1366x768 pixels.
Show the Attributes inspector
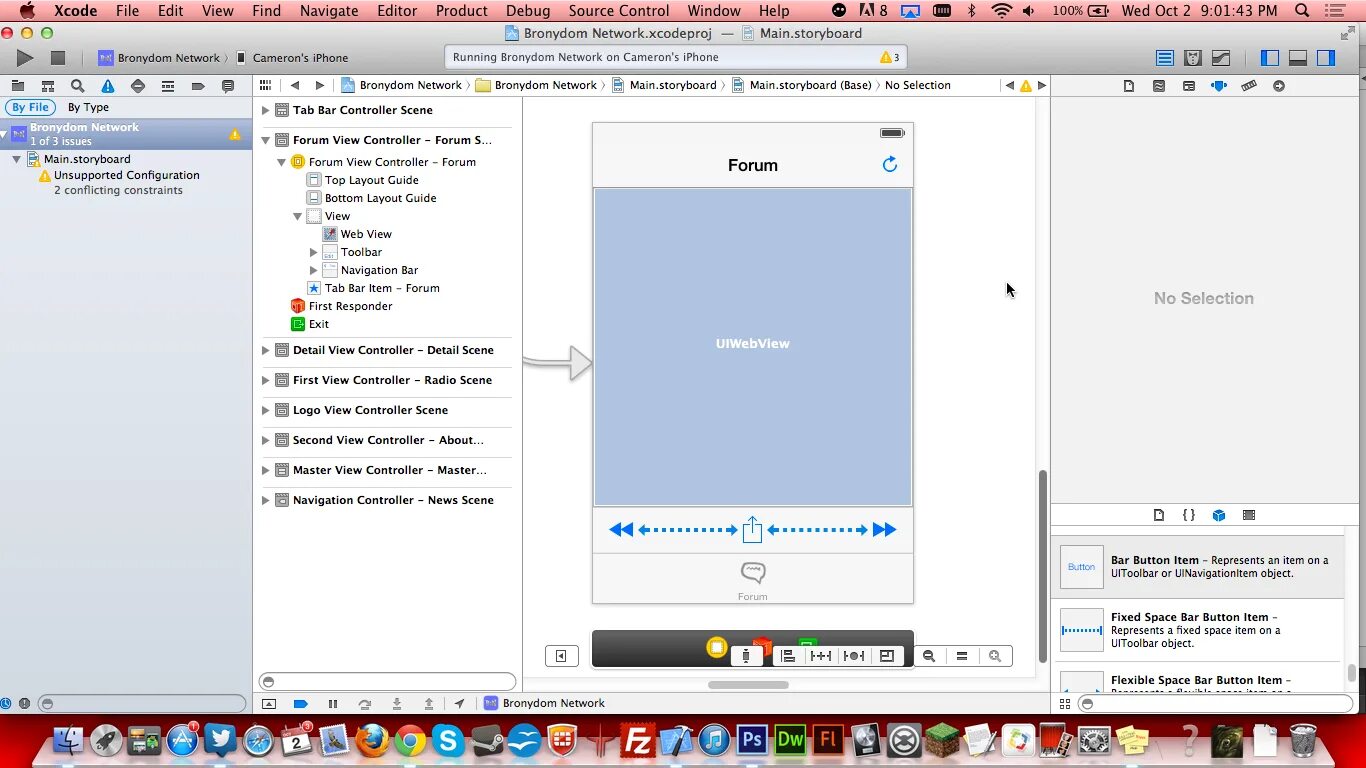1219,86
